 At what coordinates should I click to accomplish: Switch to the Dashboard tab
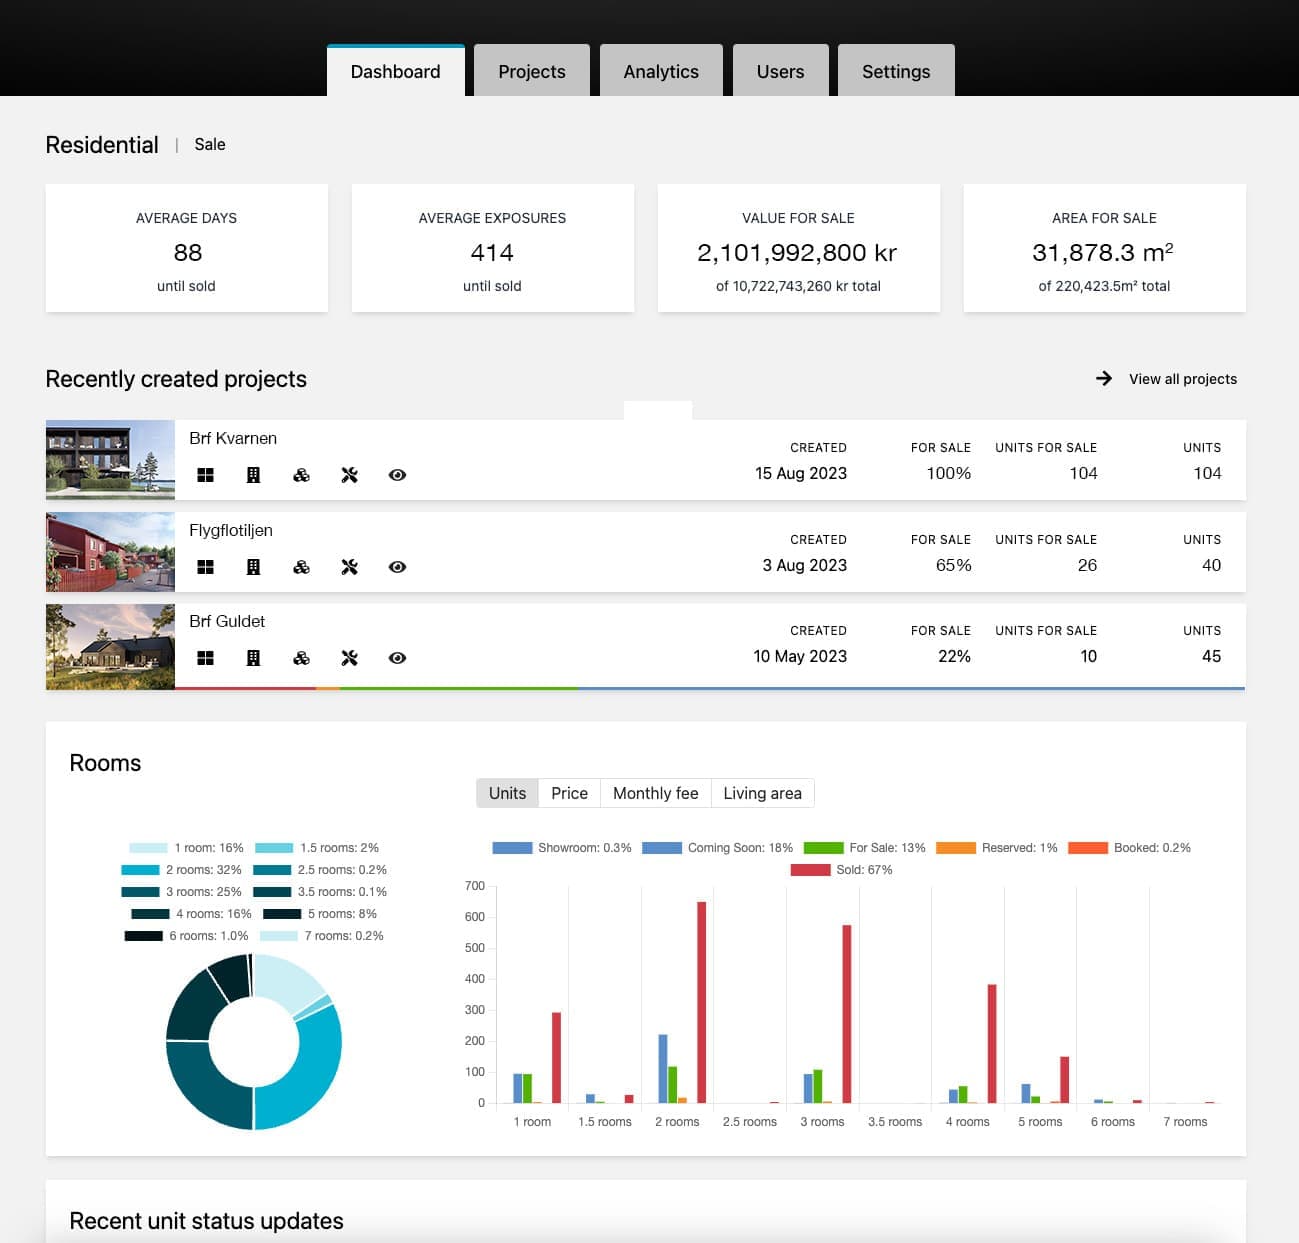(x=396, y=71)
